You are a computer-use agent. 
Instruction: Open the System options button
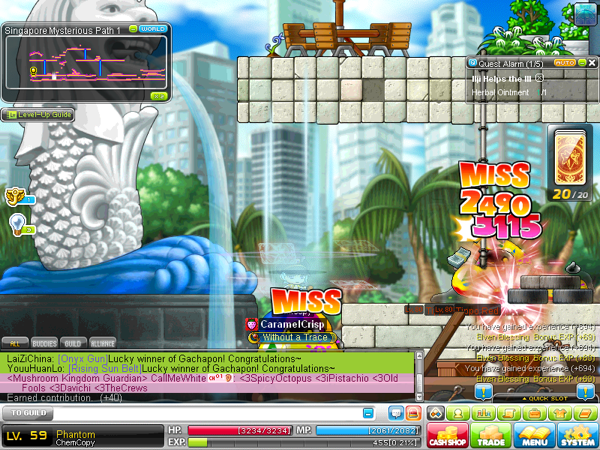point(578,435)
